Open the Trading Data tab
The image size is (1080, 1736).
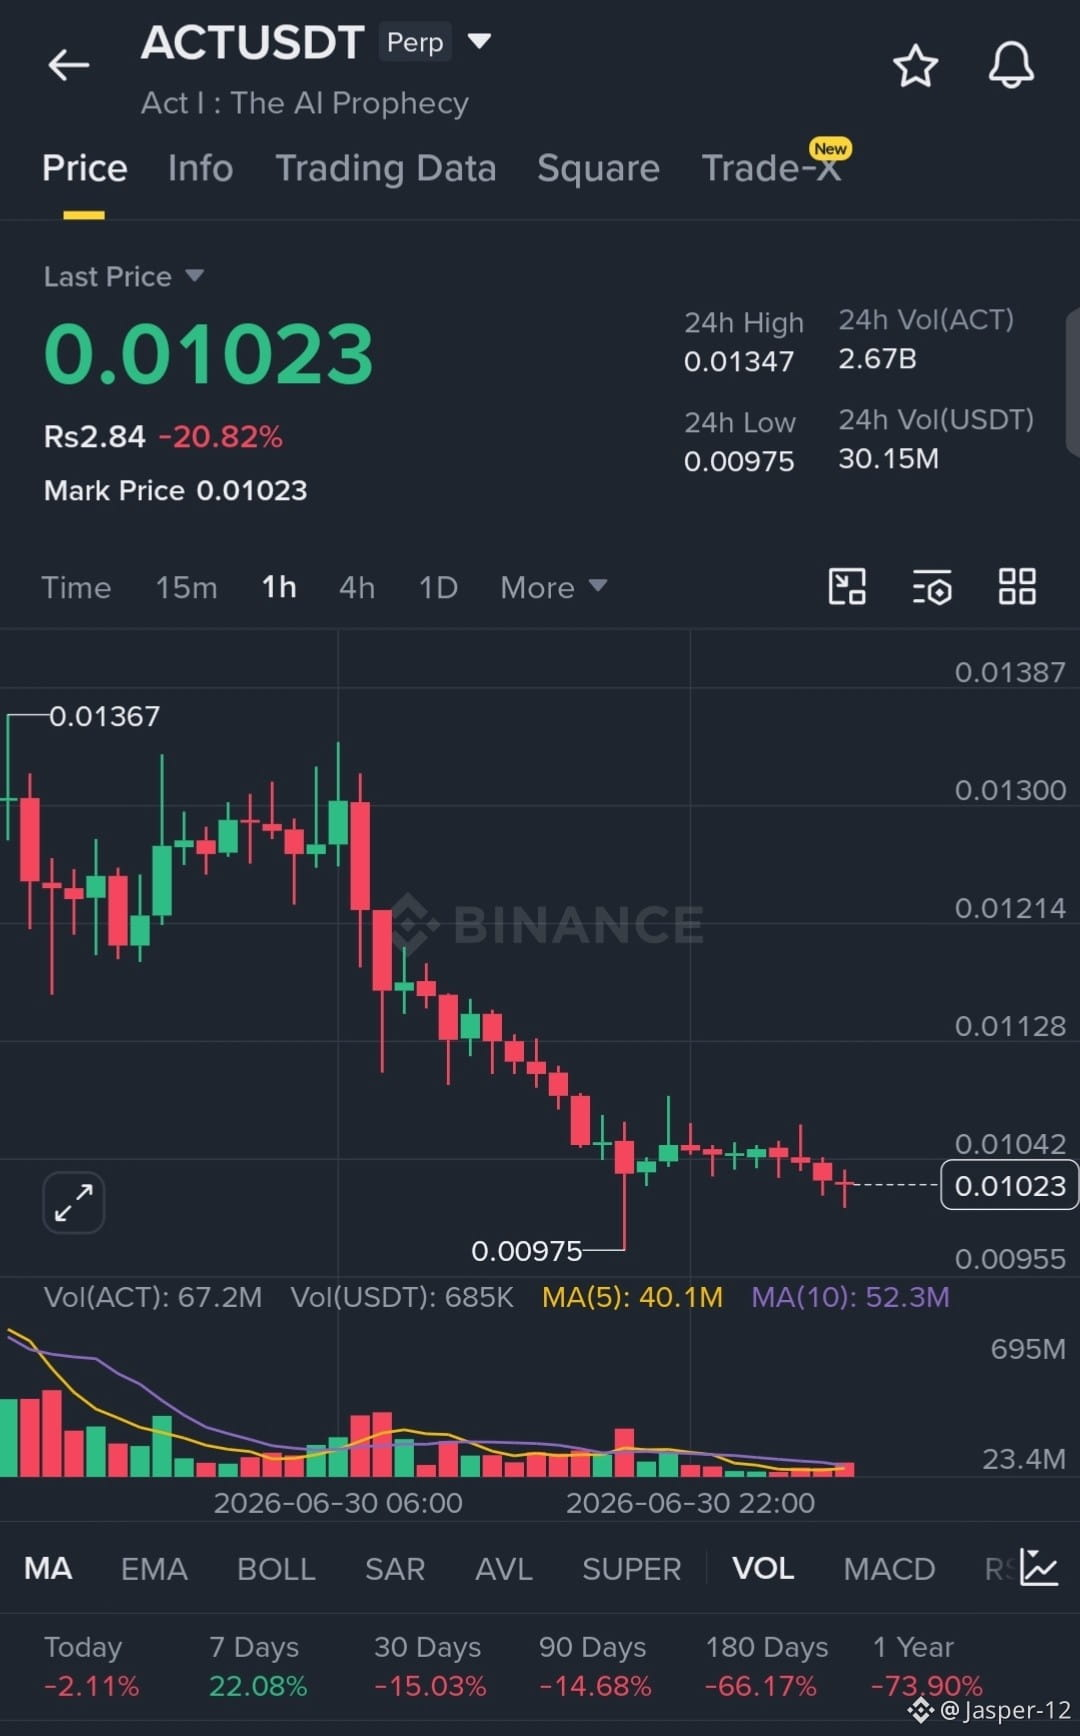[x=386, y=168]
